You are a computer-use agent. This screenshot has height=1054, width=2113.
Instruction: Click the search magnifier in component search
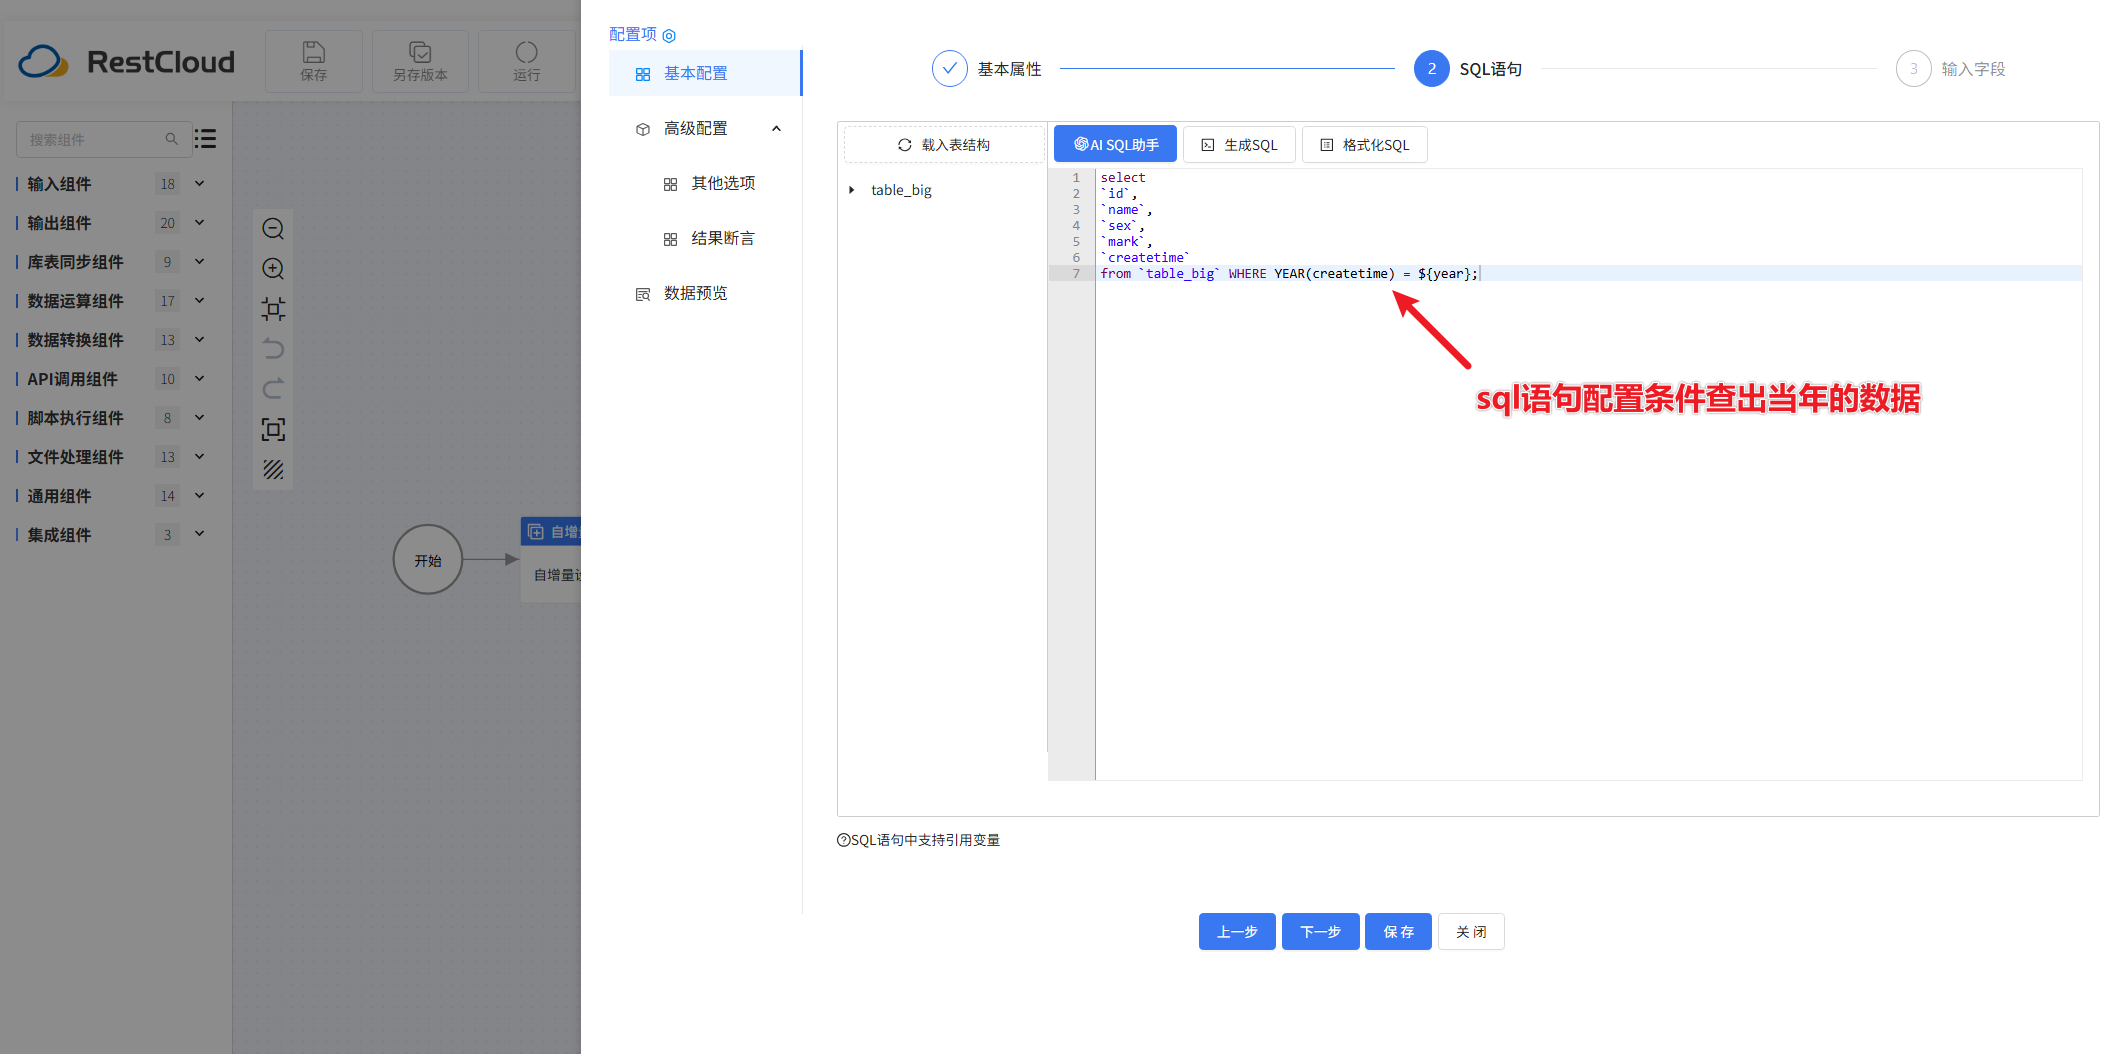tap(172, 139)
